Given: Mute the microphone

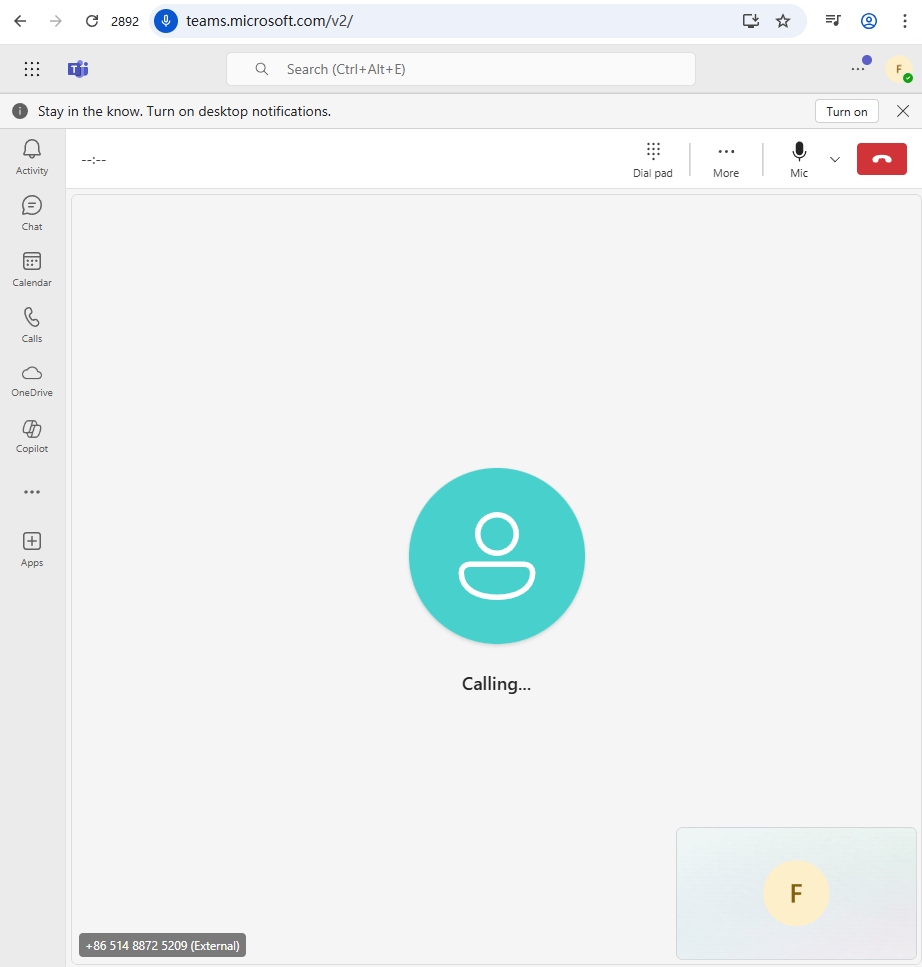Looking at the screenshot, I should (799, 160).
